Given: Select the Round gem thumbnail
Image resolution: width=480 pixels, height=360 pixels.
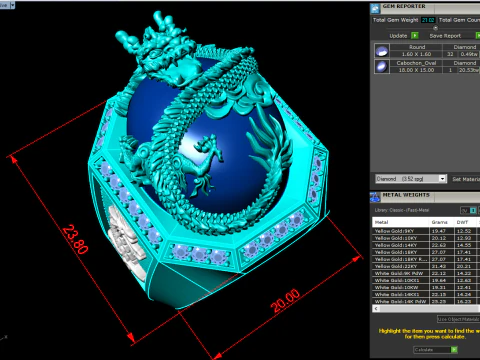Looking at the screenshot, I should (x=382, y=51).
